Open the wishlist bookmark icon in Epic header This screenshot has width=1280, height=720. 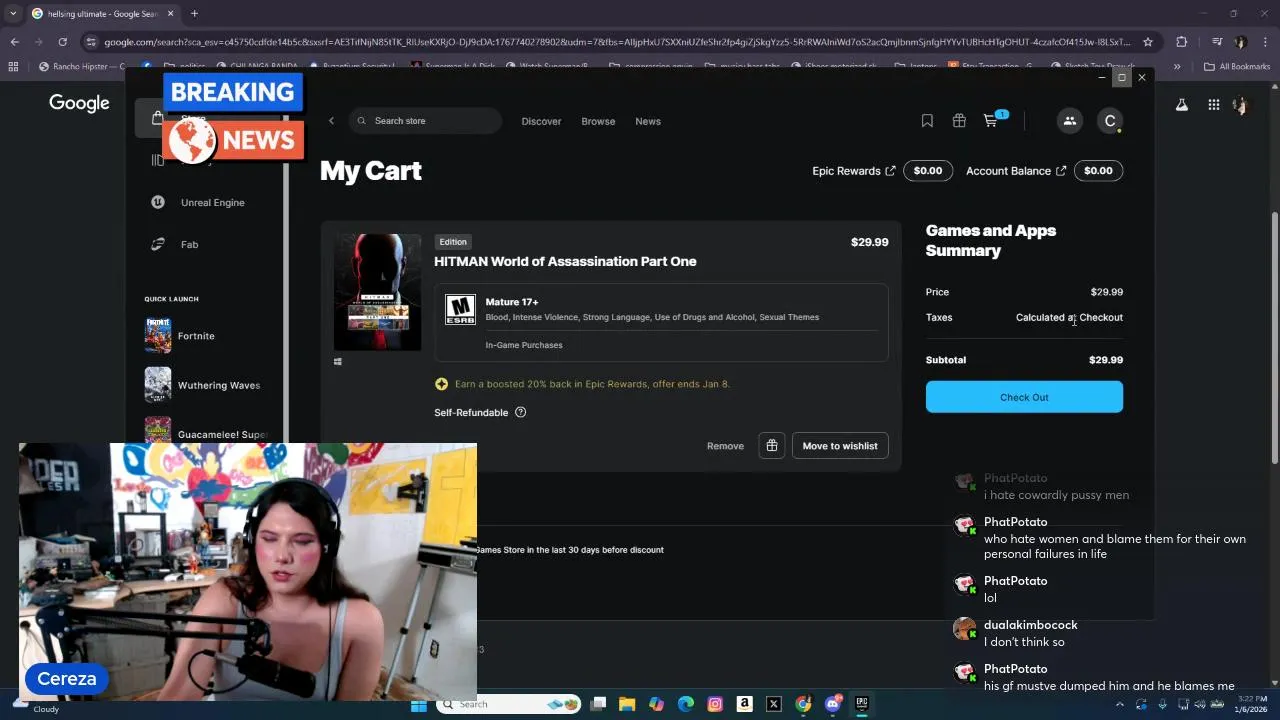point(927,121)
